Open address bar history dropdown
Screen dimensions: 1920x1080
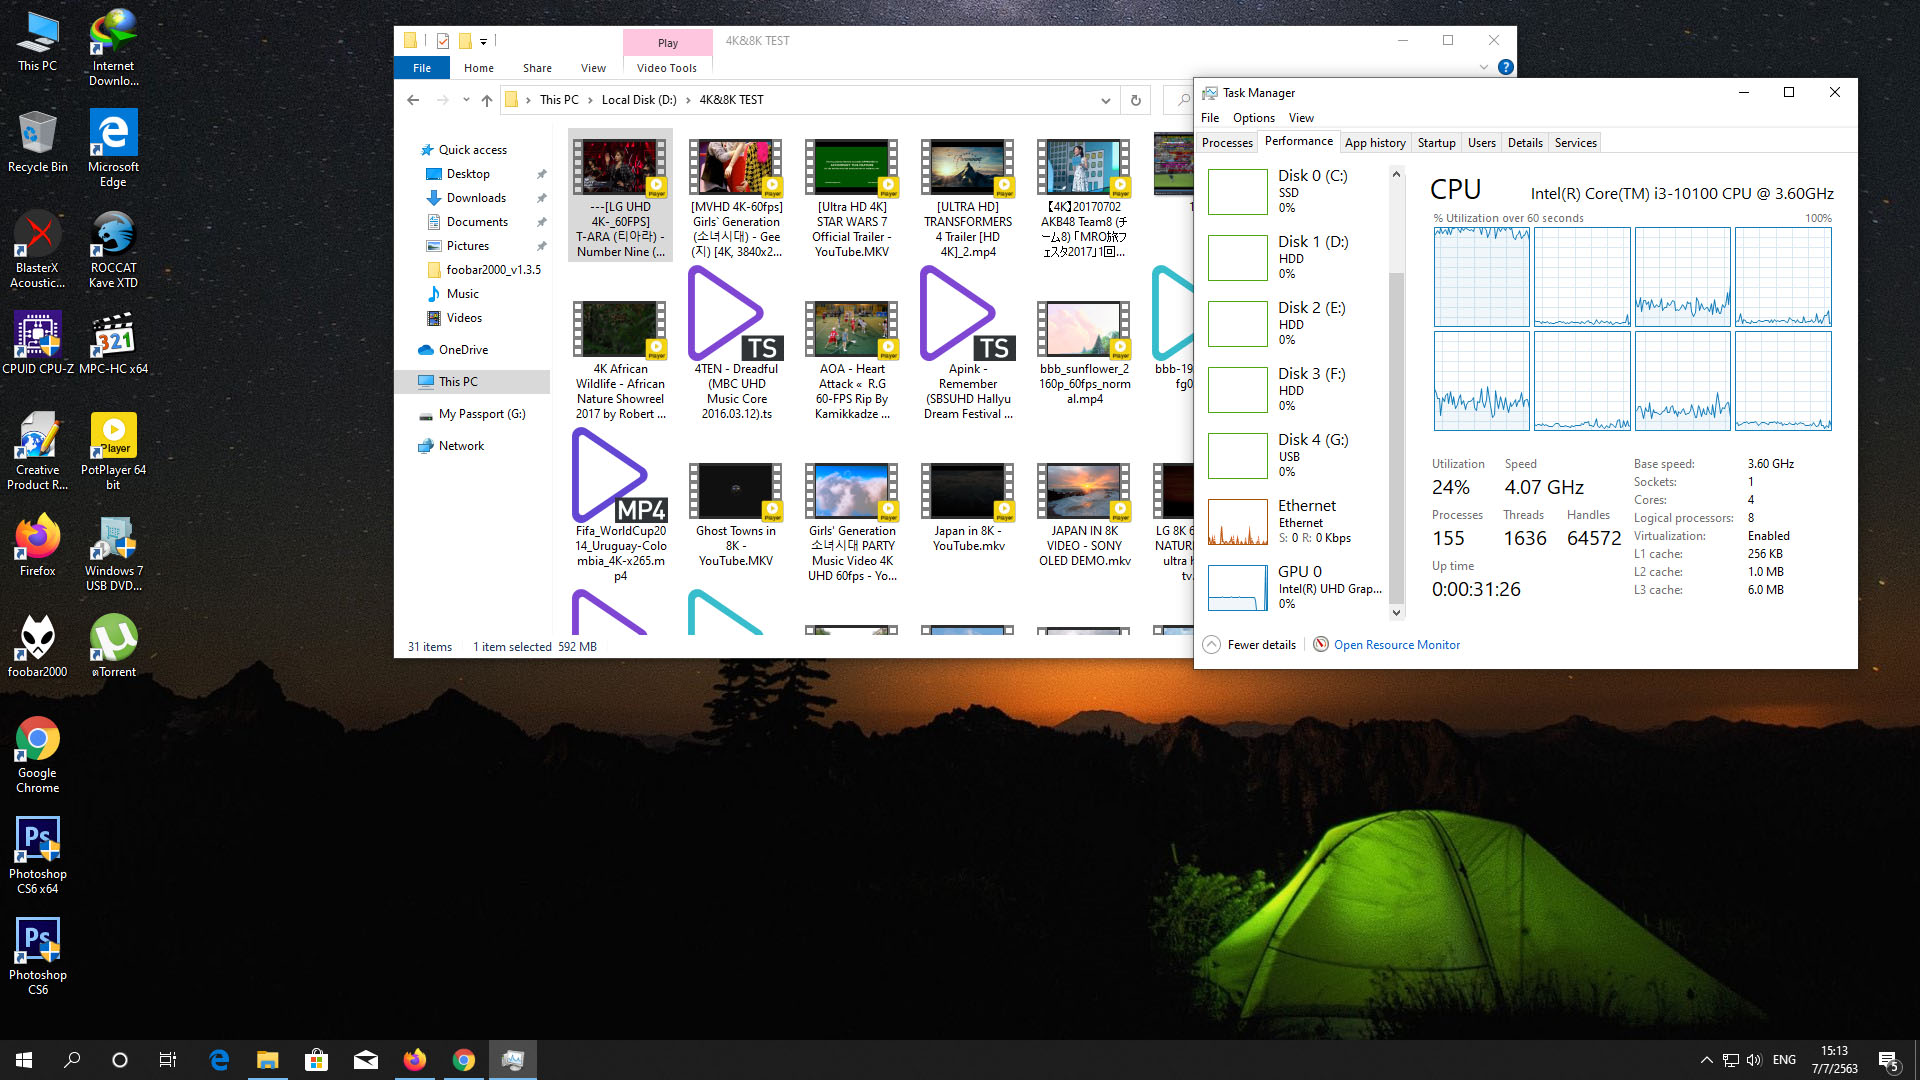(x=1105, y=100)
